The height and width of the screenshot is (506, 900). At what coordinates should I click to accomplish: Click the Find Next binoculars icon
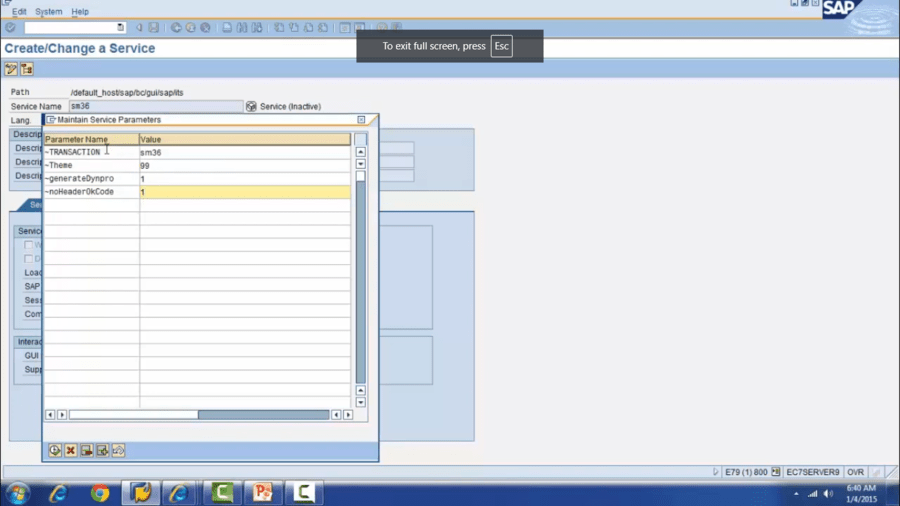coord(257,28)
